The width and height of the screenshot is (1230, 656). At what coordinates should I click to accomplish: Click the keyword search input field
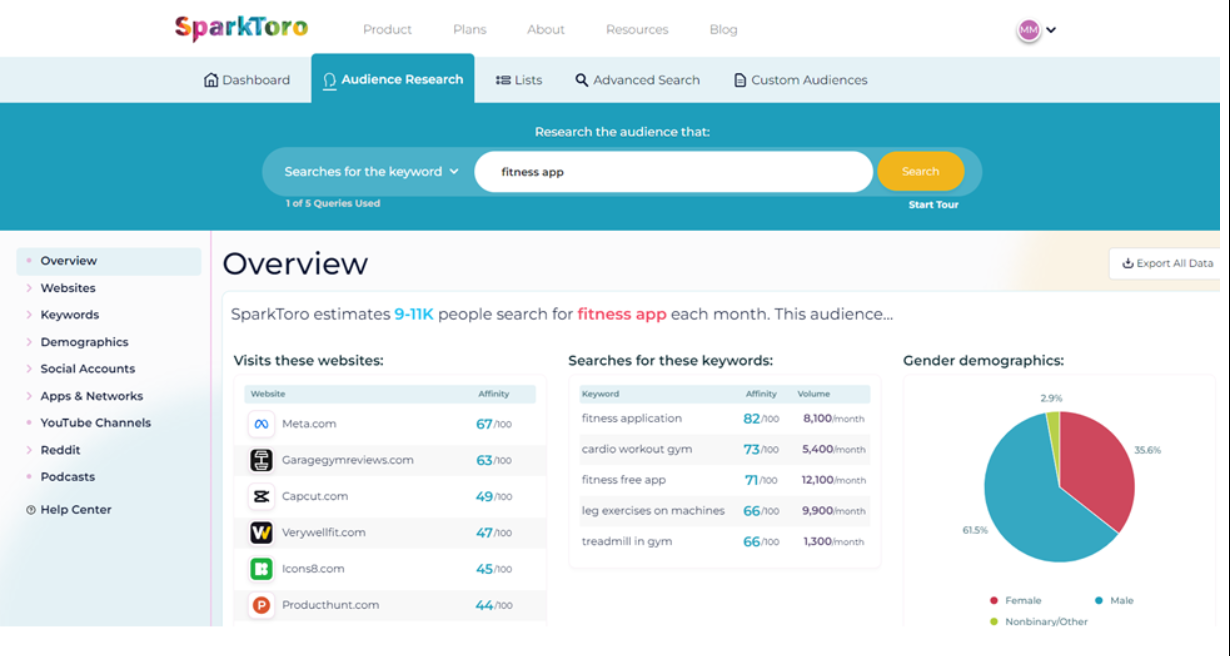pos(673,172)
